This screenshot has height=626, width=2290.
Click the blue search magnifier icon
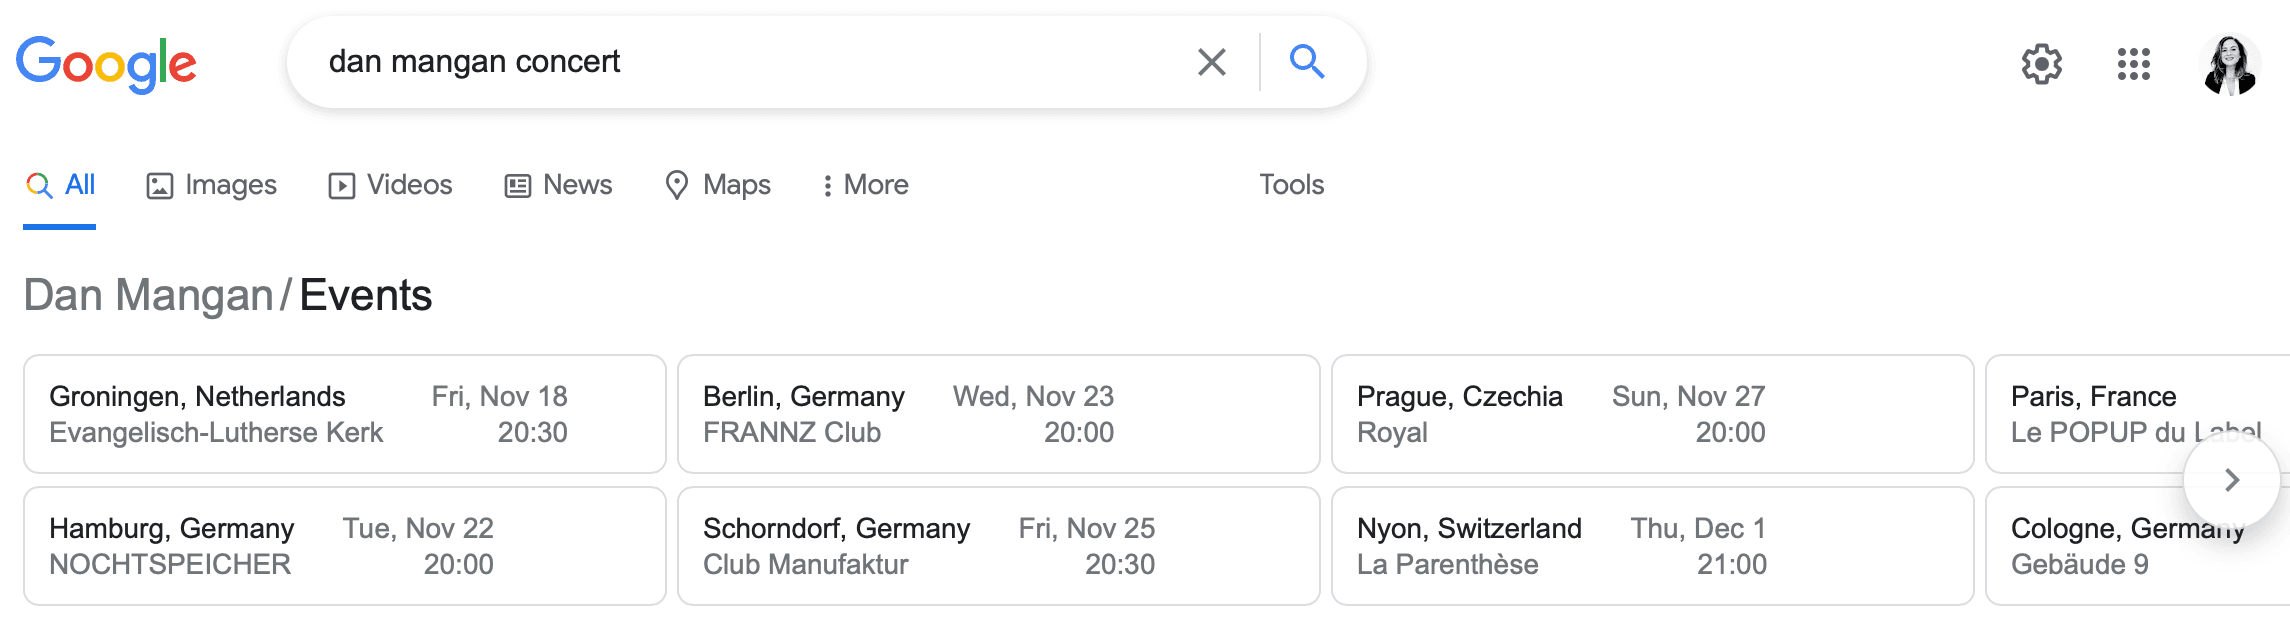1306,62
